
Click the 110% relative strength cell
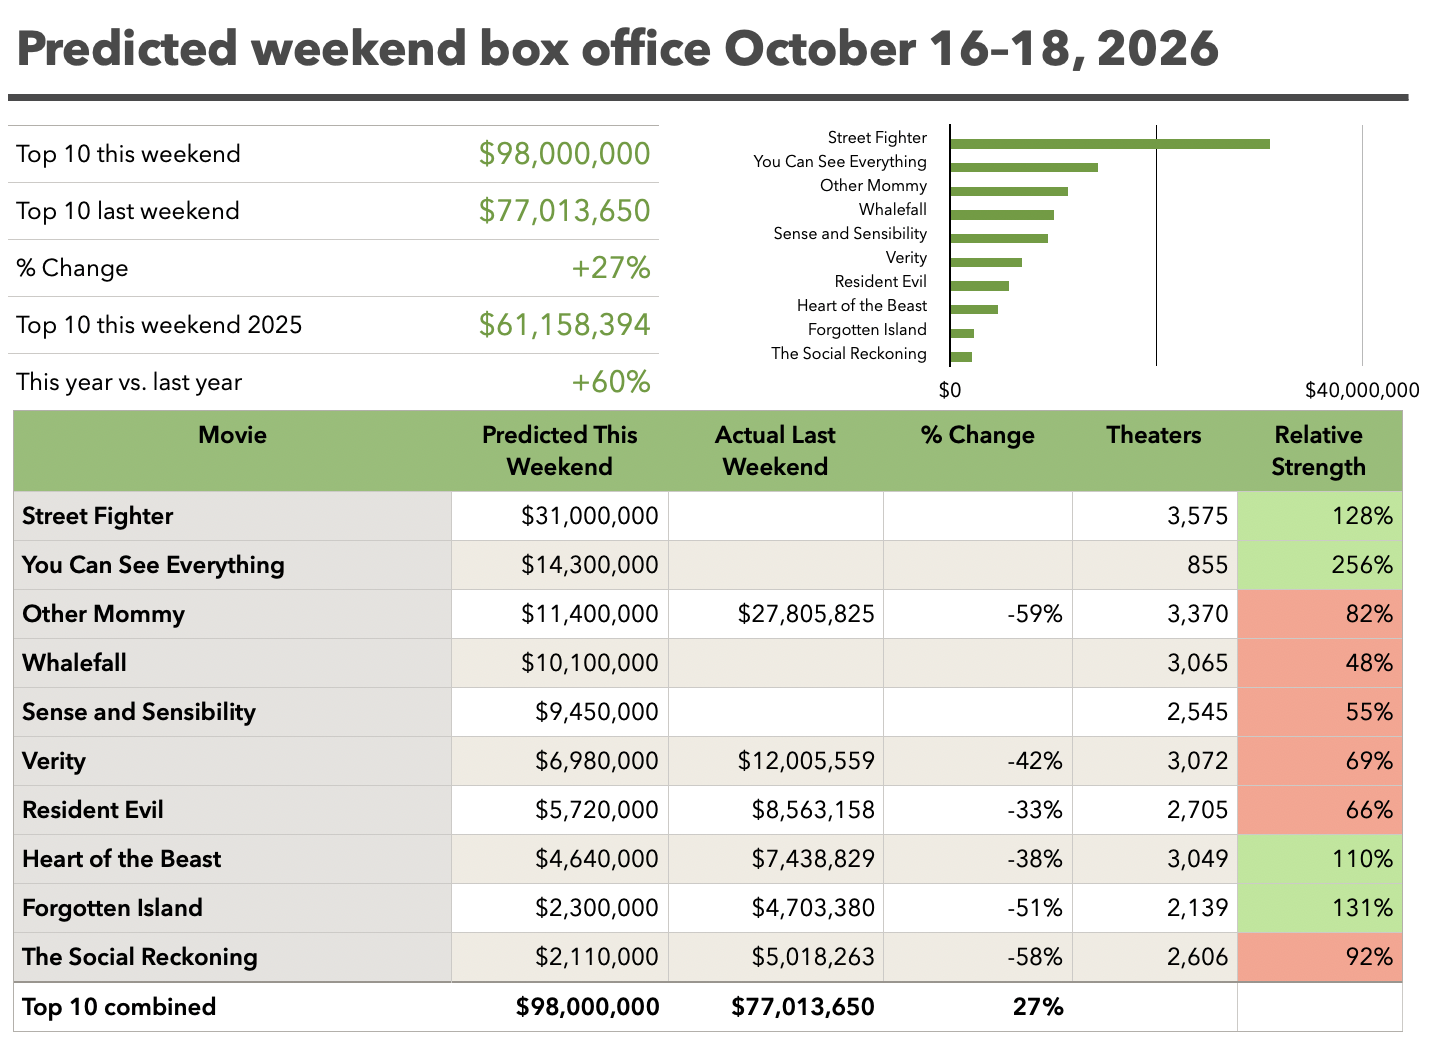pyautogui.click(x=1319, y=859)
